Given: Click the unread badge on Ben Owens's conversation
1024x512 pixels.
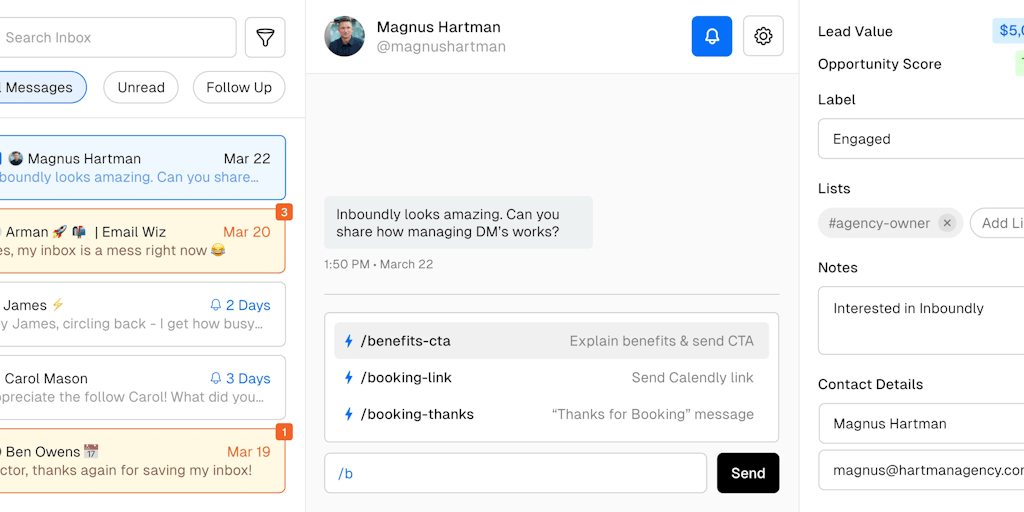Looking at the screenshot, I should point(284,432).
